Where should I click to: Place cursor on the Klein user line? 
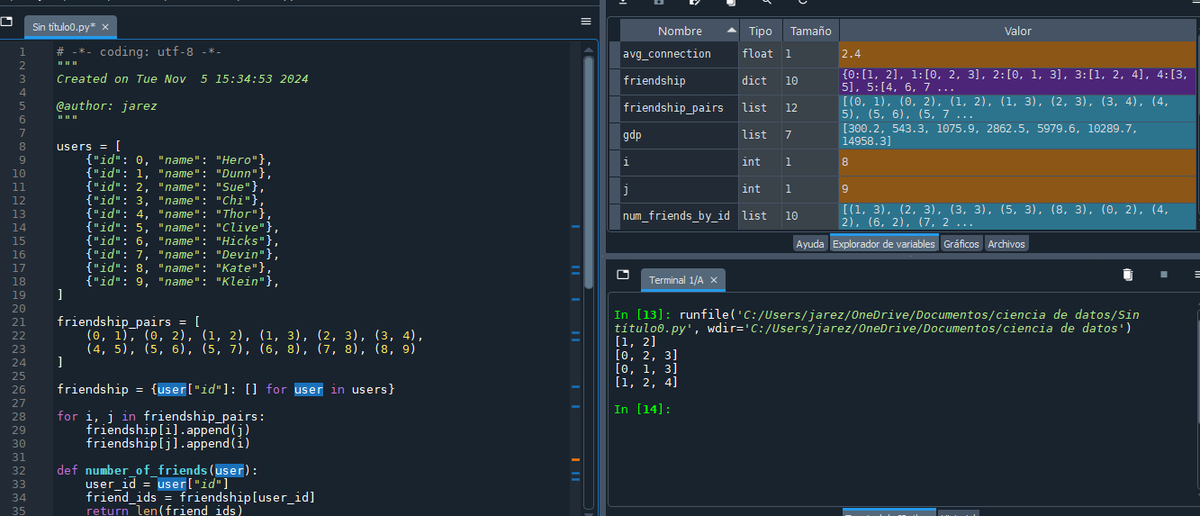pos(182,281)
